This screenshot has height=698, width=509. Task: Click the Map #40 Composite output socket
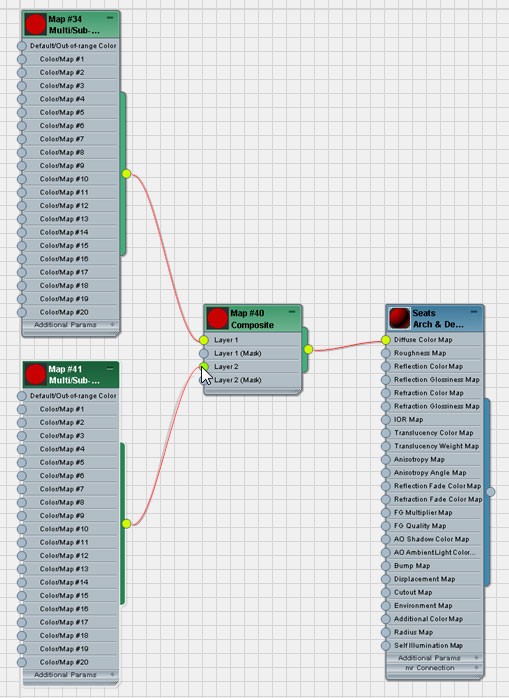pos(308,349)
